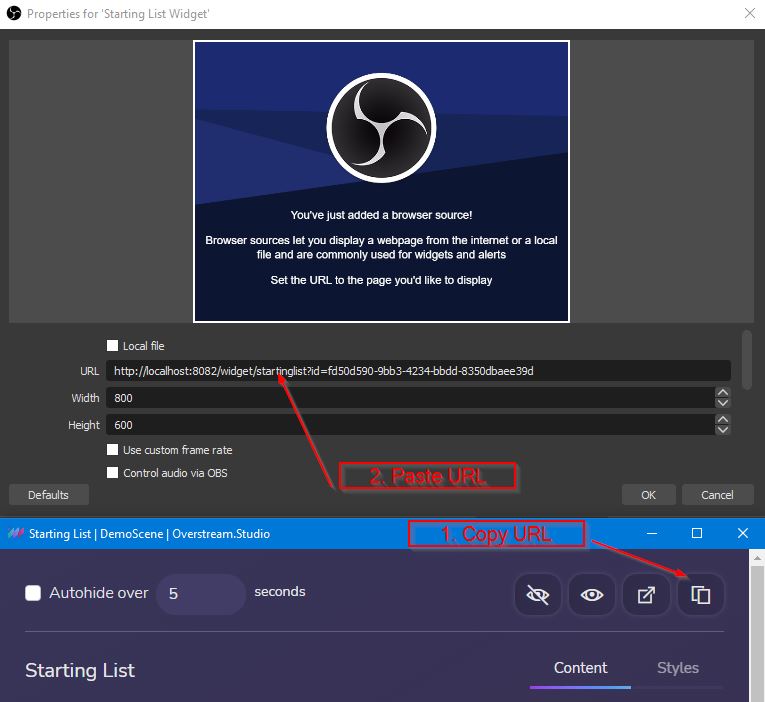
Task: Click the Defaults button
Action: pyautogui.click(x=49, y=495)
